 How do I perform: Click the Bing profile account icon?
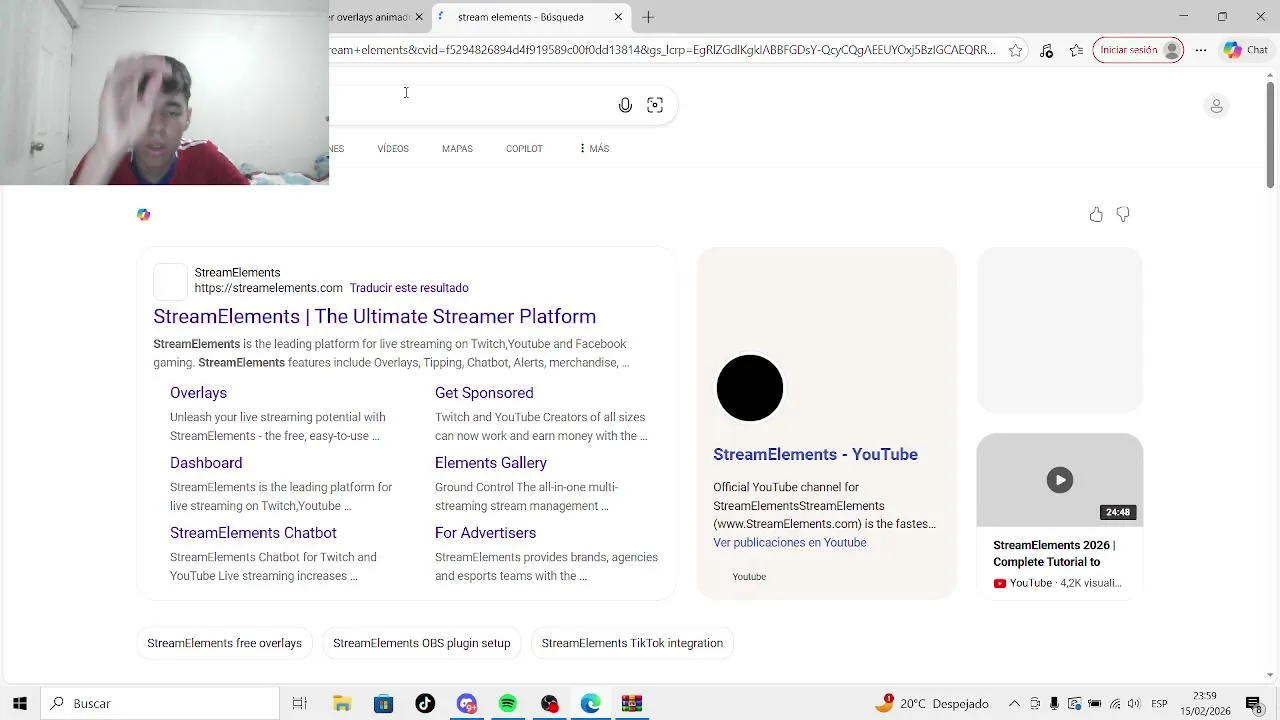[x=1216, y=106]
